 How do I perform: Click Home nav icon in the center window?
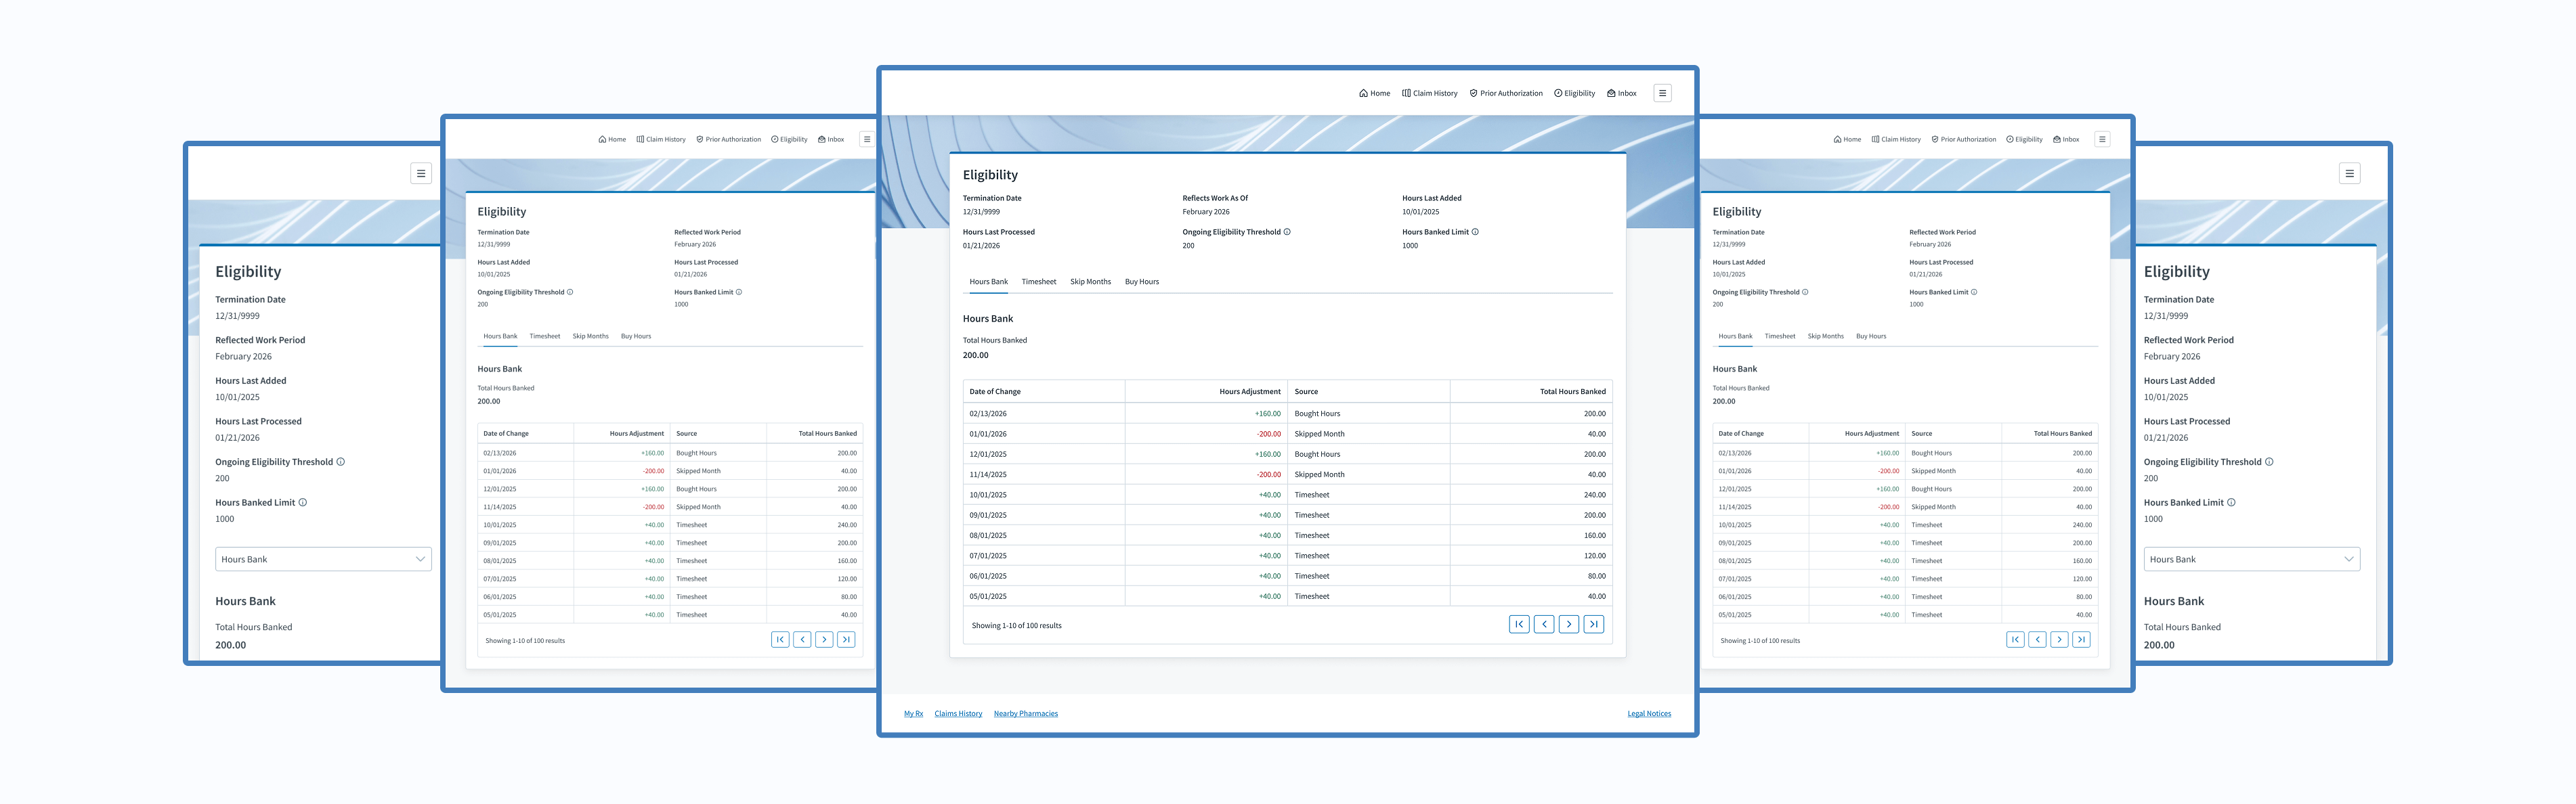coord(1364,93)
